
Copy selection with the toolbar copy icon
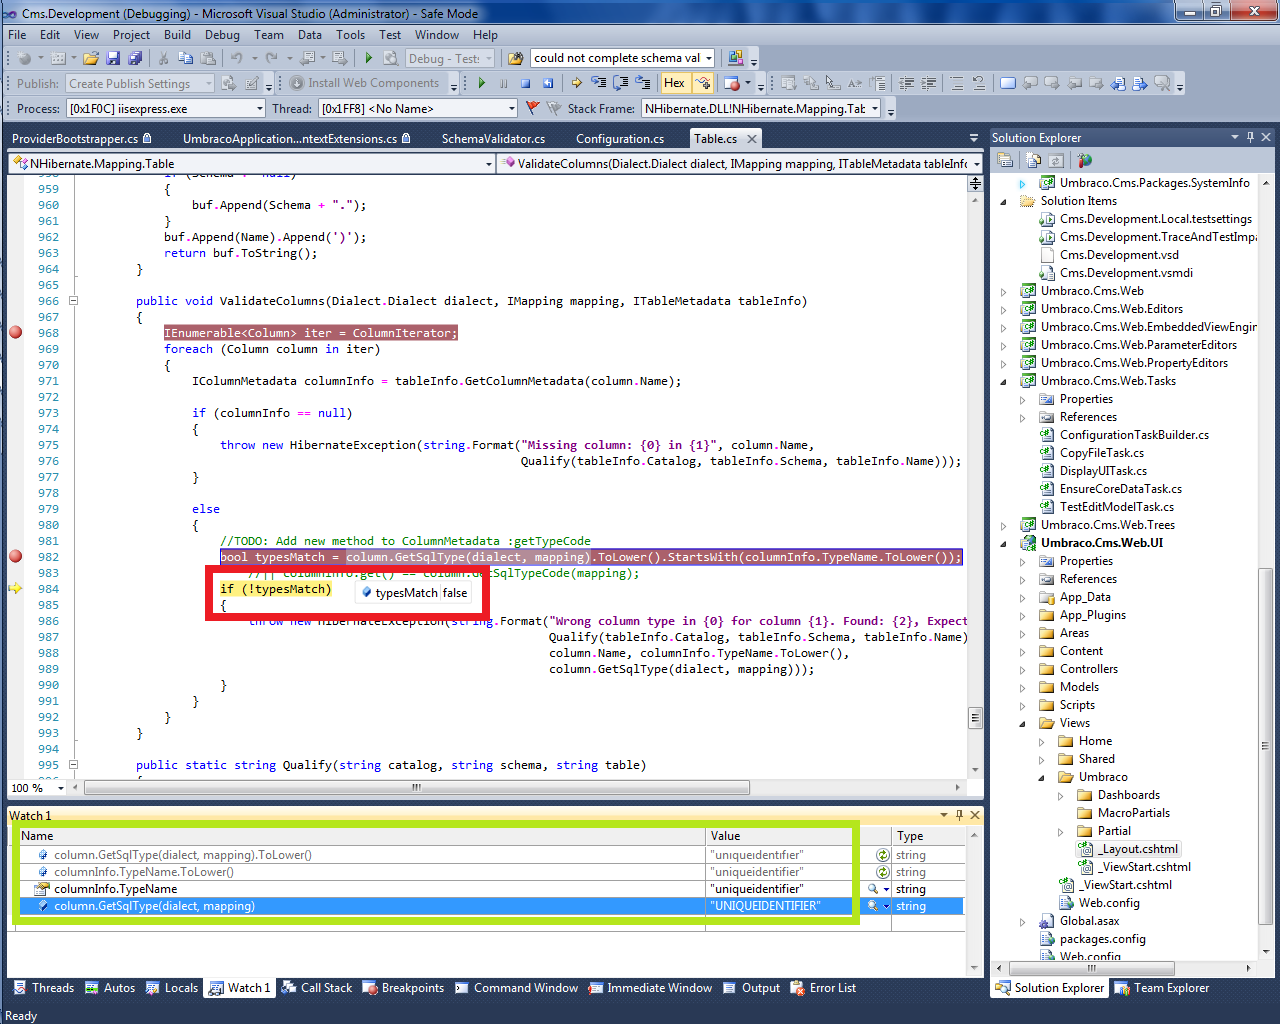click(185, 58)
